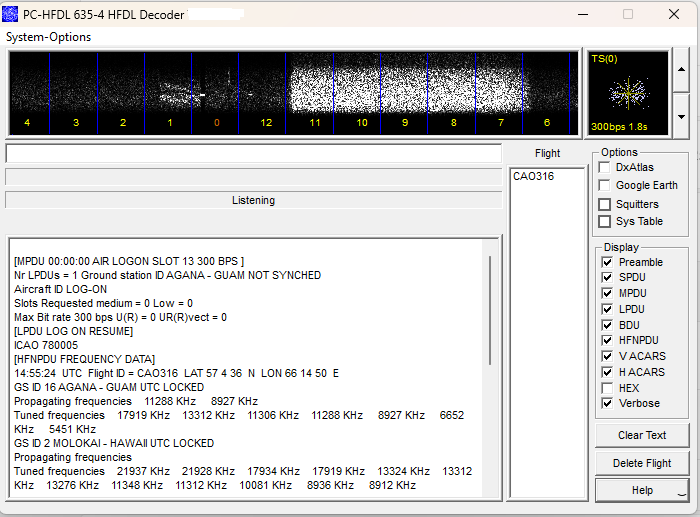Screen dimensions: 700x517
Task: Turn on the HEX display checkbox
Action: click(x=607, y=387)
